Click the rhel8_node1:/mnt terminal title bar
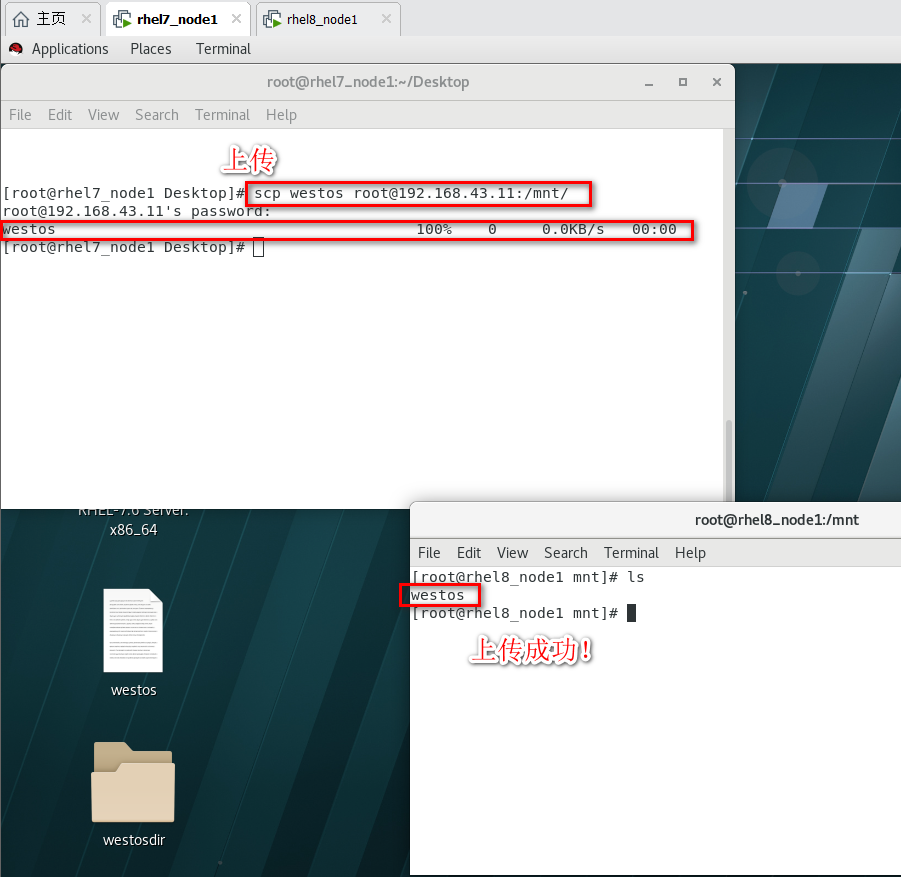901x877 pixels. [655, 520]
